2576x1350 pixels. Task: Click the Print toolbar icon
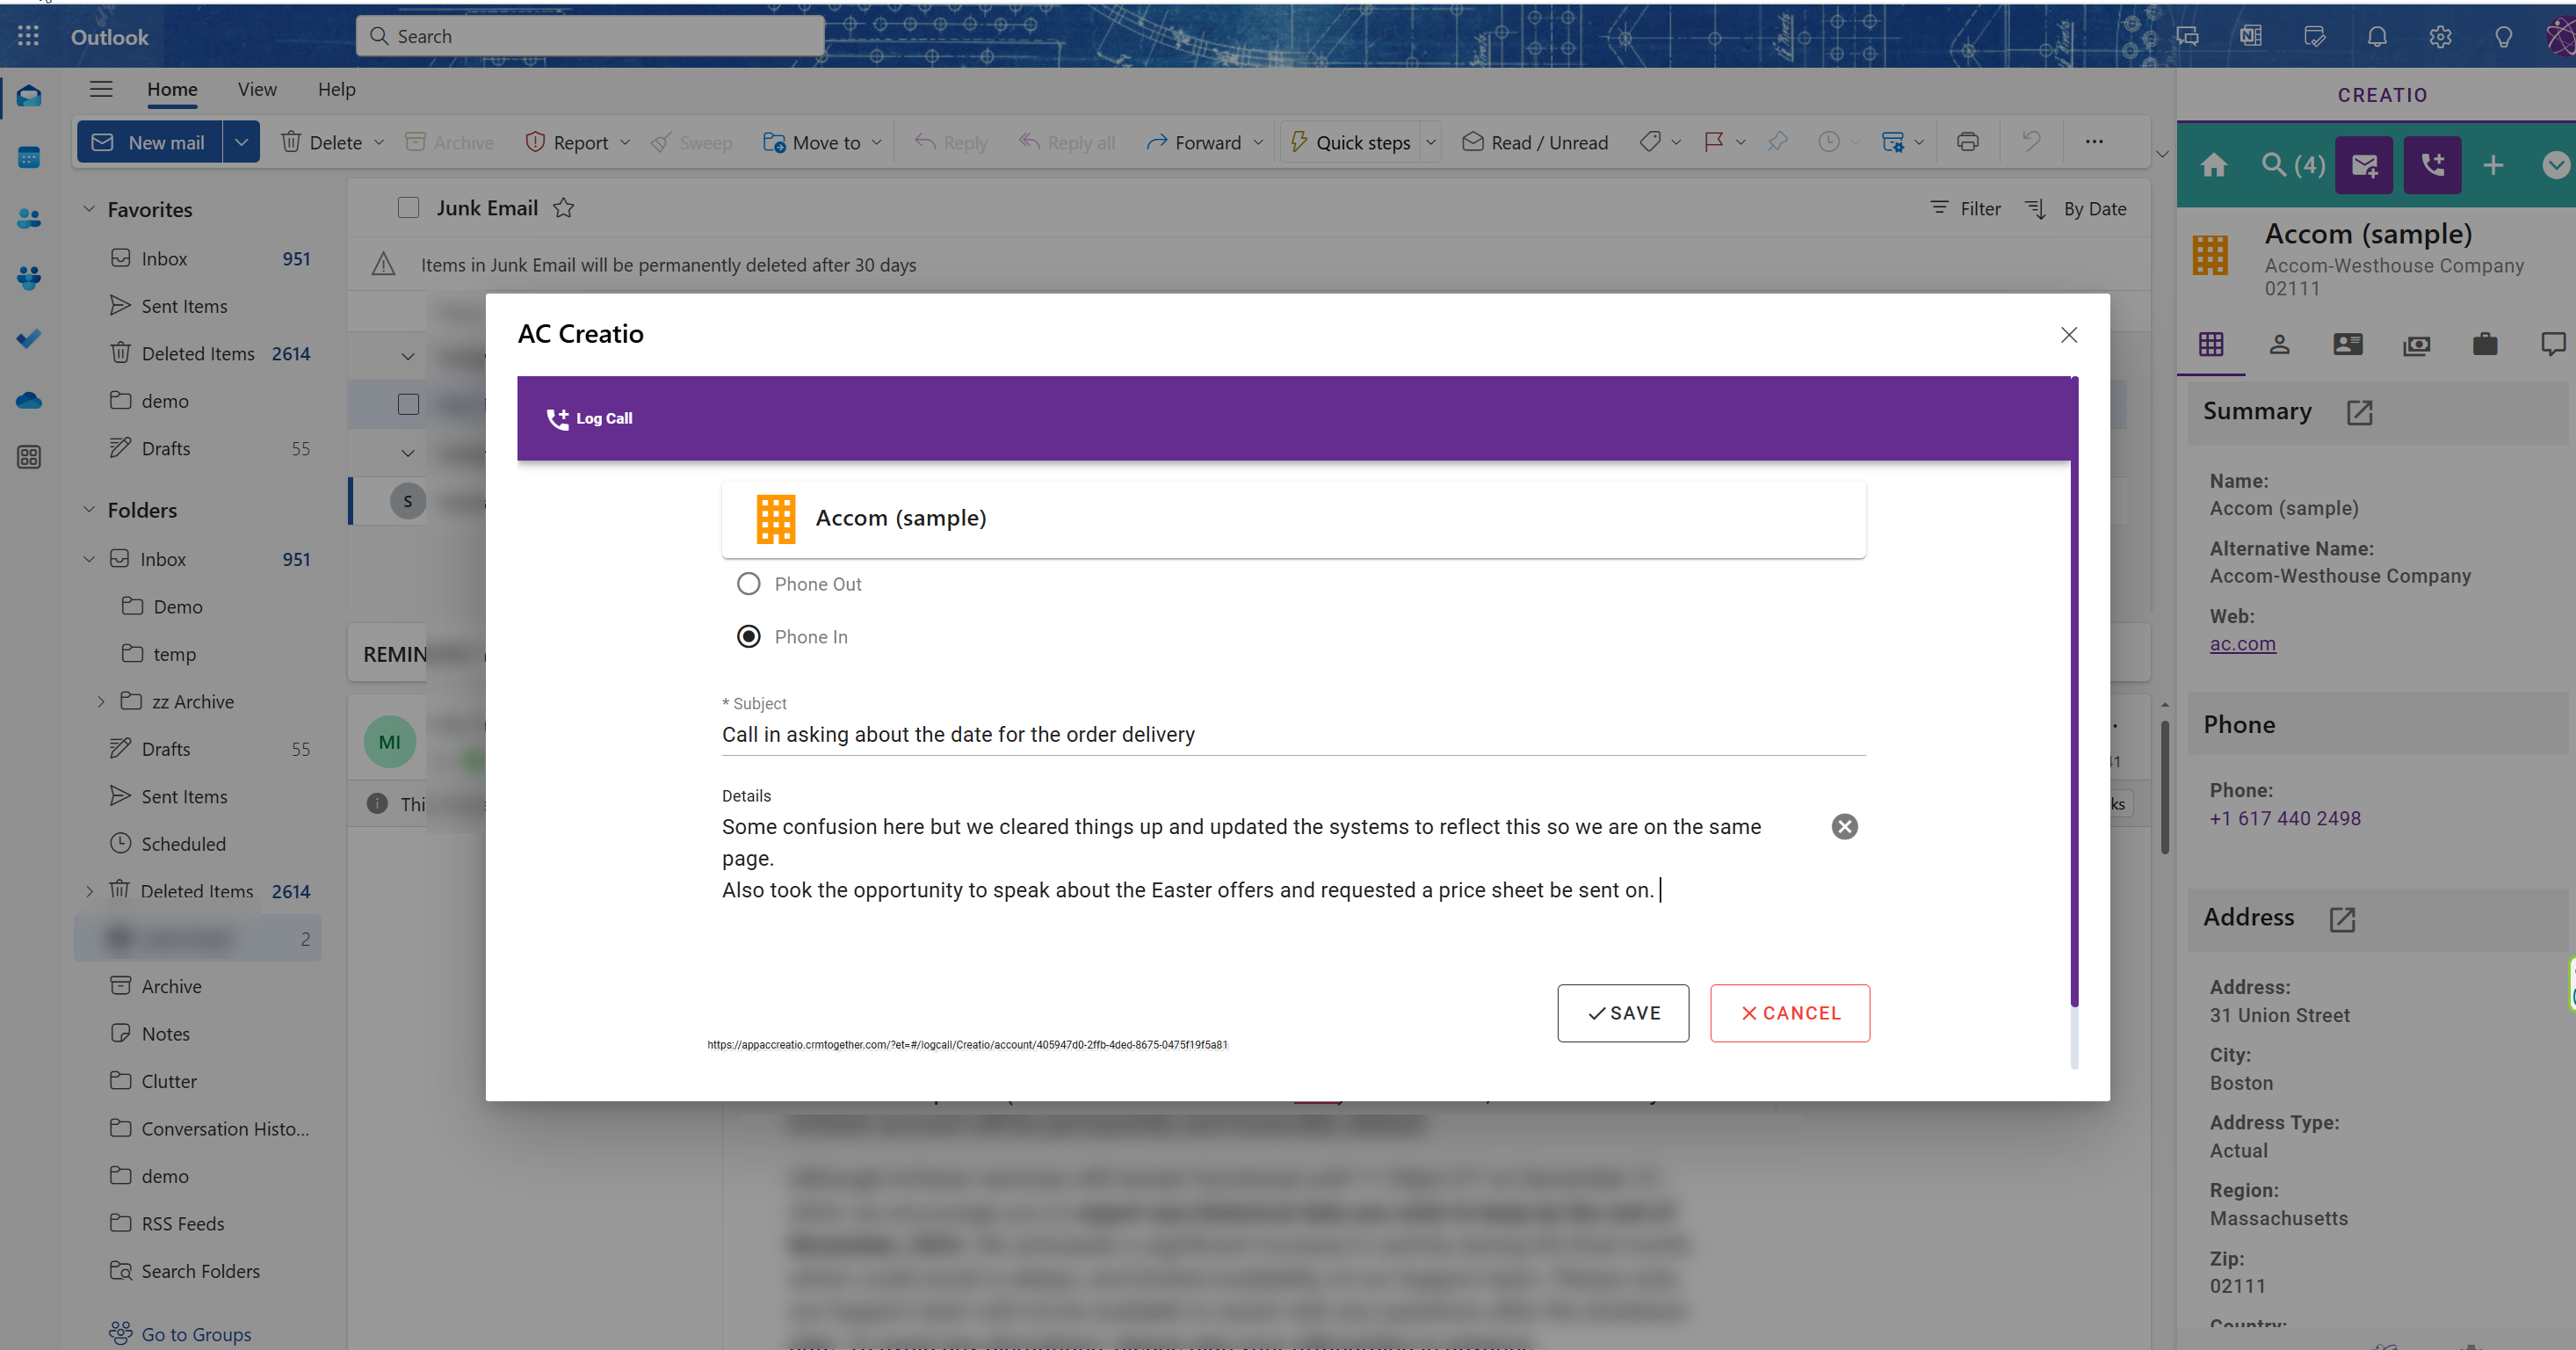click(x=1967, y=142)
